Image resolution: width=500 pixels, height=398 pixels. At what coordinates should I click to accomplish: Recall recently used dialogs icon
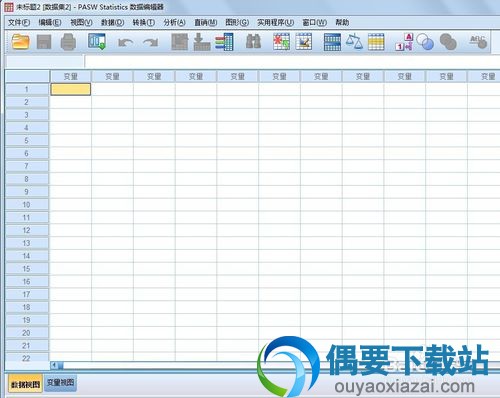pos(97,42)
